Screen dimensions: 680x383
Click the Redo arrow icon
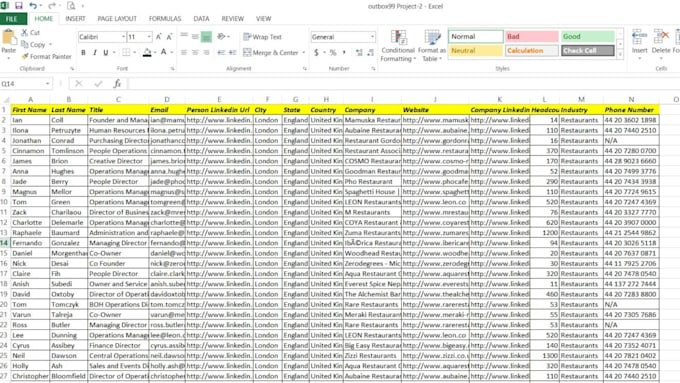[x=52, y=6]
